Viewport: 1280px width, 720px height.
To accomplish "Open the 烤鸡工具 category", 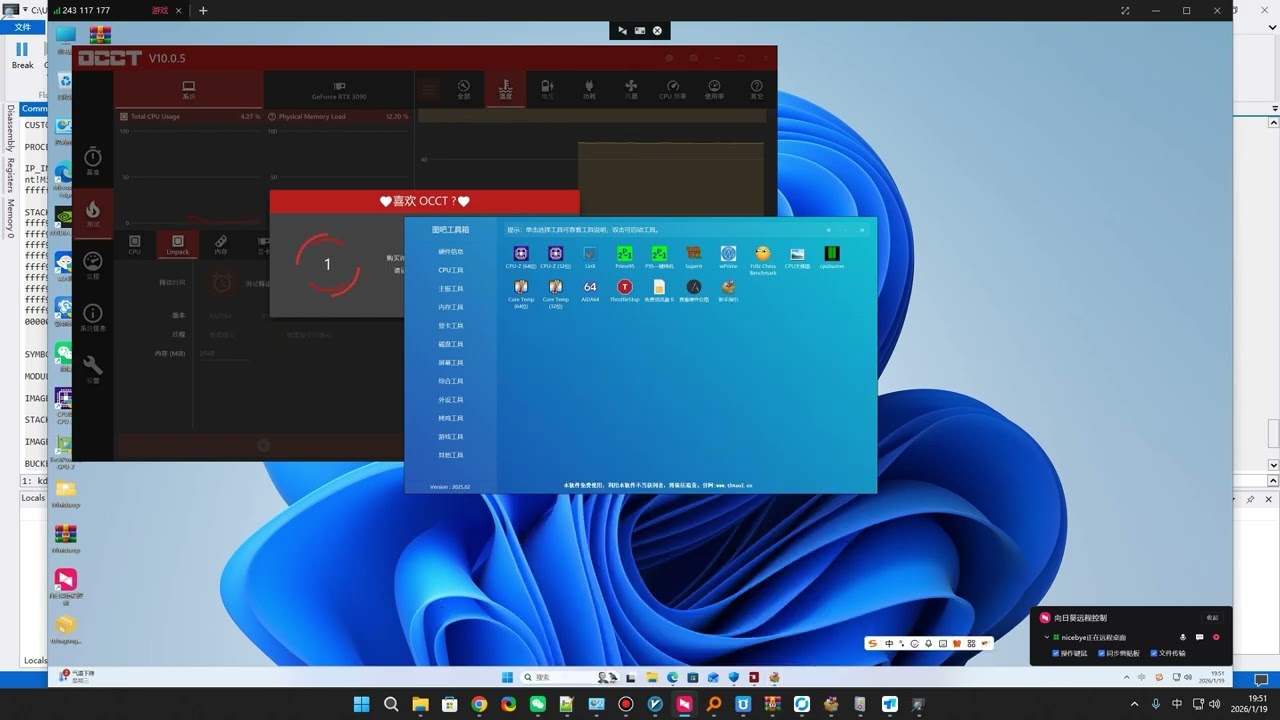I will (451, 418).
